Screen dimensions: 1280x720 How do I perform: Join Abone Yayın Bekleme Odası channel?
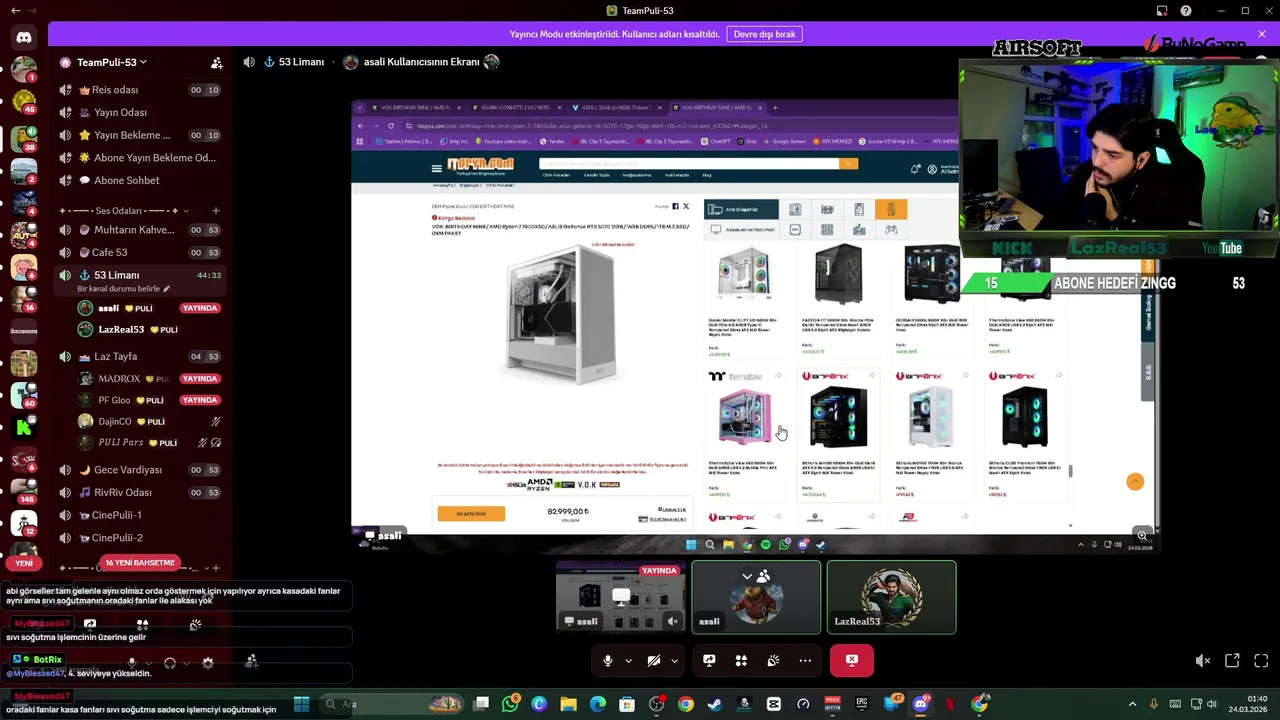(x=140, y=158)
